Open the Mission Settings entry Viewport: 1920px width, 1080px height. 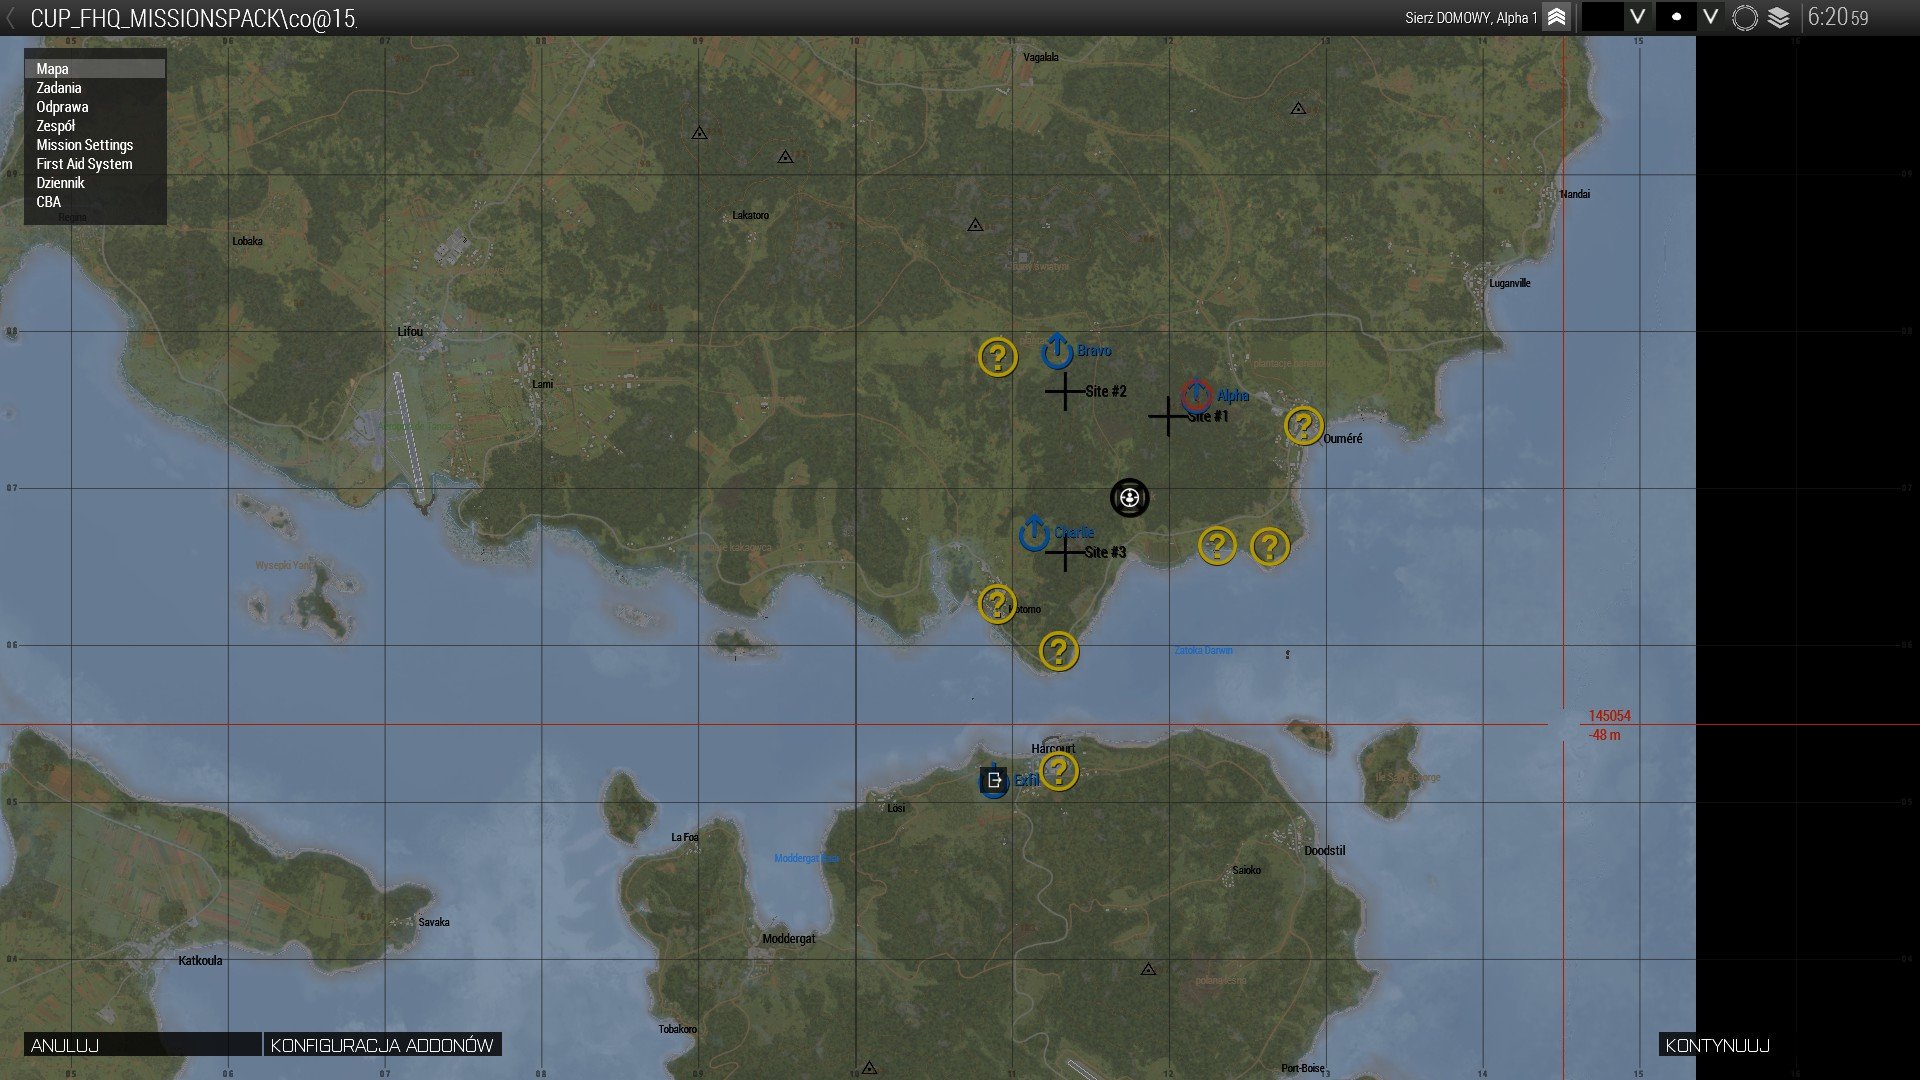pos(84,145)
